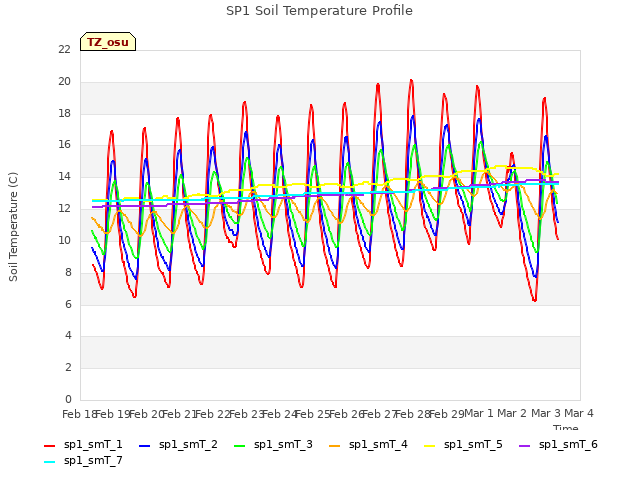Toggle the sp1_smT_5 legend entry
This screenshot has width=640, height=480.
(463, 444)
